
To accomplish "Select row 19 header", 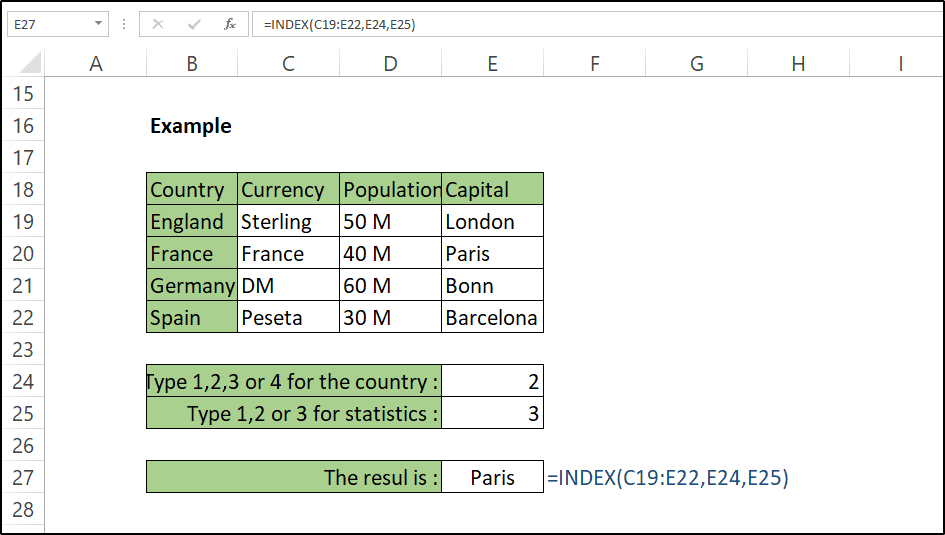I will (23, 221).
